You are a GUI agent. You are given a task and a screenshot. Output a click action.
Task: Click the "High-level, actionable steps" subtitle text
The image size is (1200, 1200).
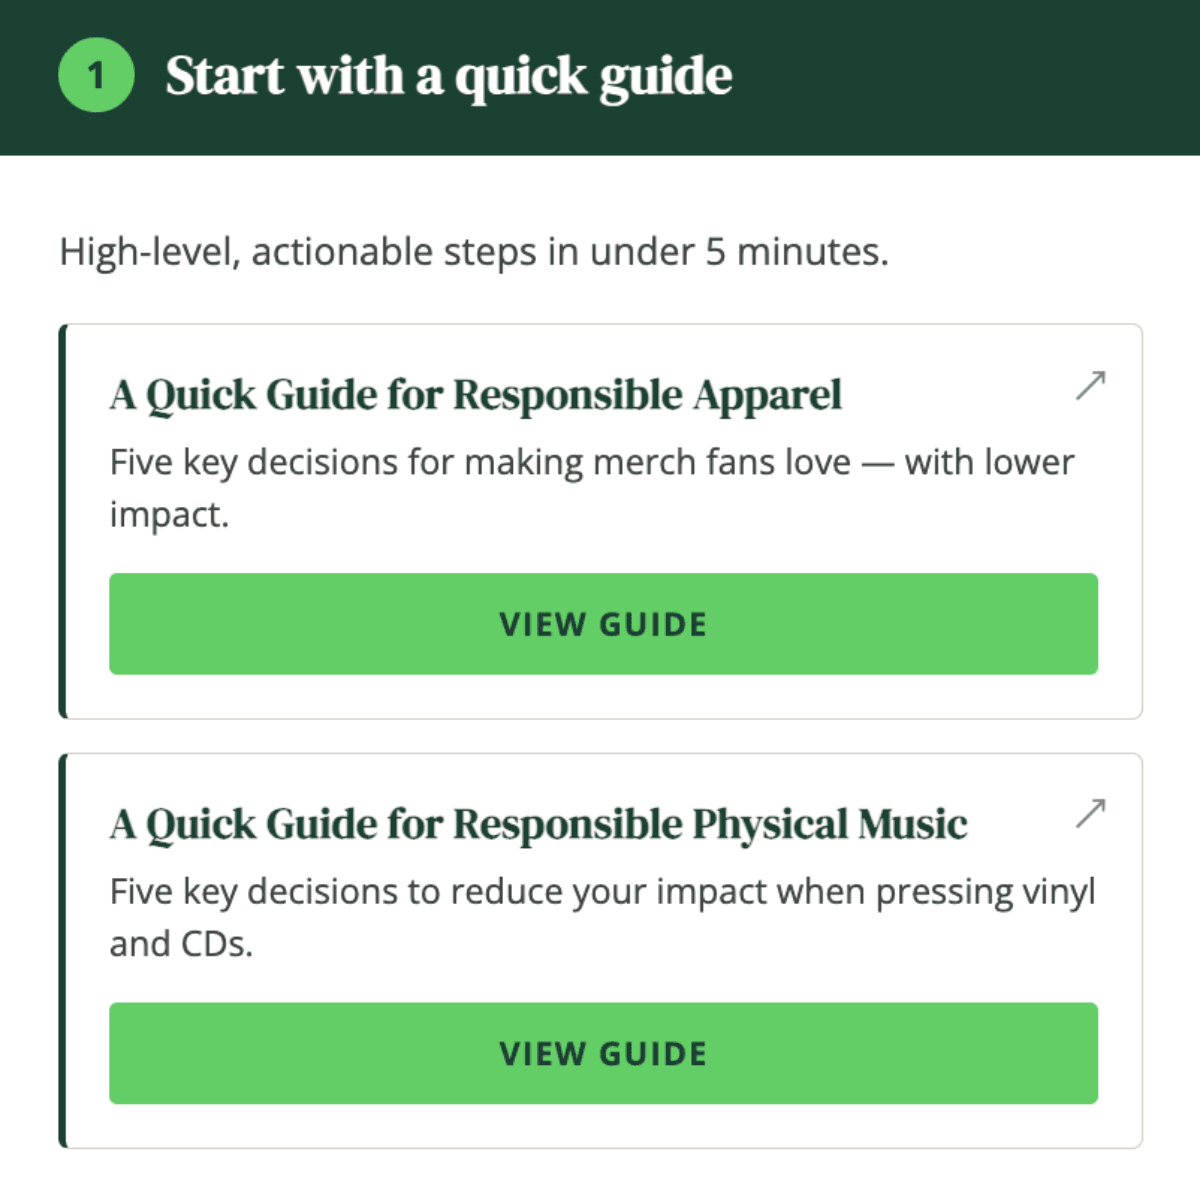click(x=473, y=252)
